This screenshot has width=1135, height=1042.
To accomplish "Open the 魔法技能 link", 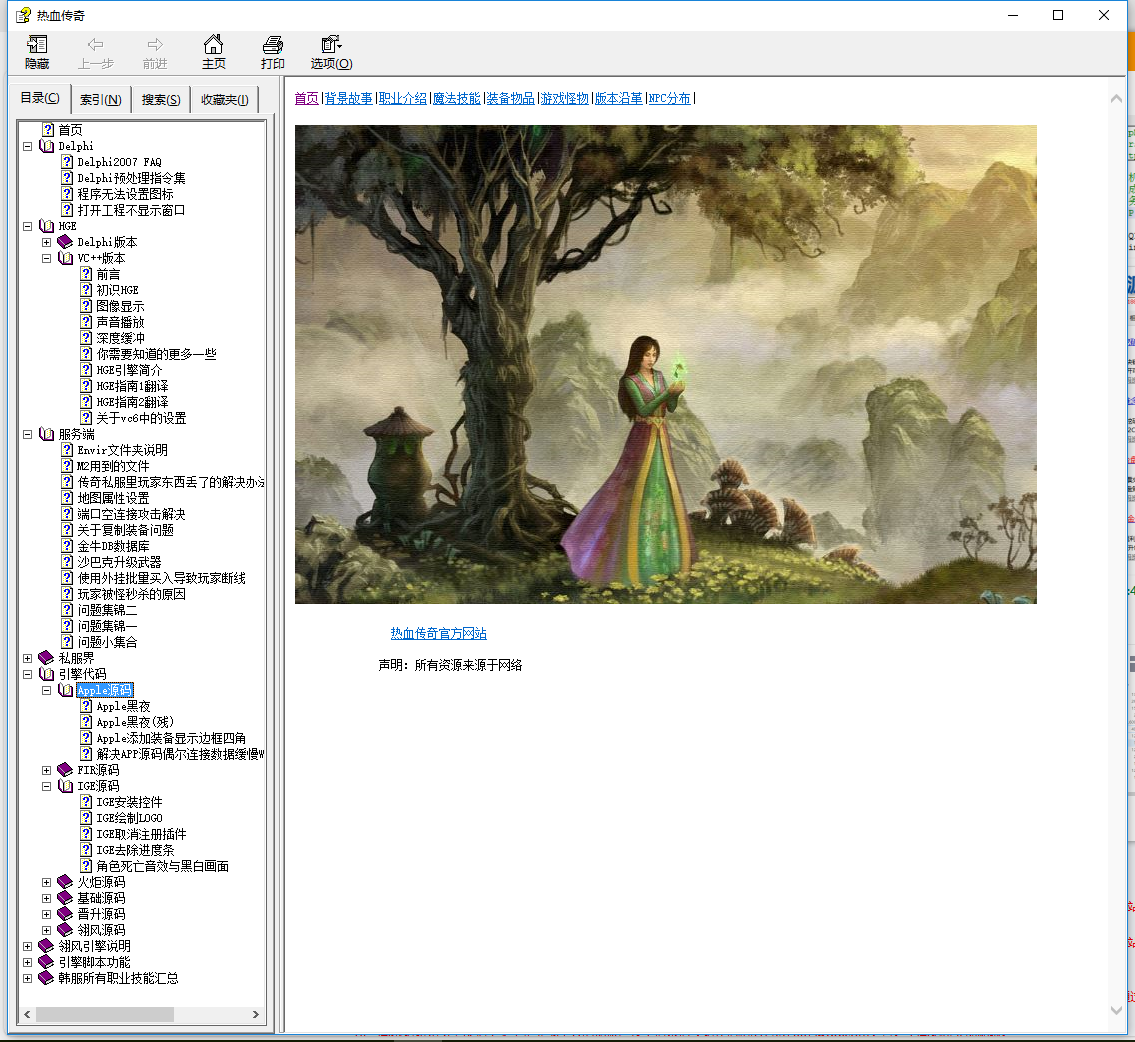I will [x=456, y=98].
